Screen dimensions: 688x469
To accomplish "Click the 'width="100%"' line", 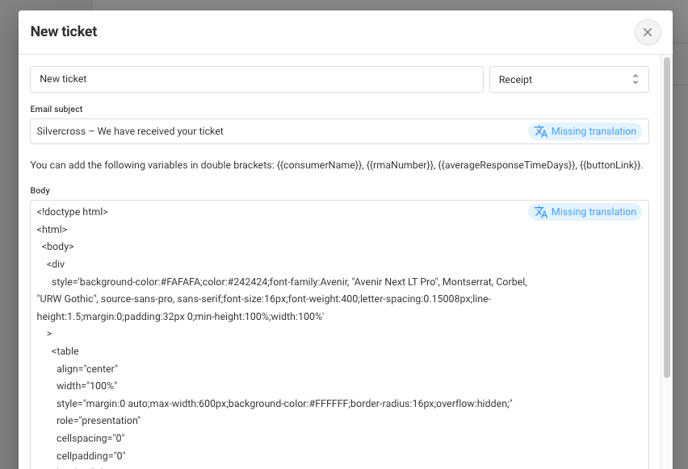I will coord(87,386).
